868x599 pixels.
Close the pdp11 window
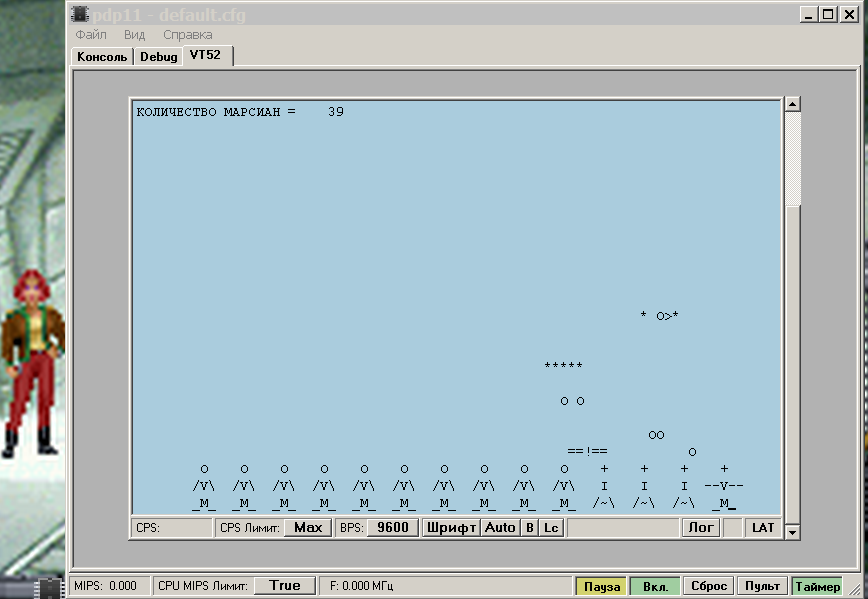[849, 14]
